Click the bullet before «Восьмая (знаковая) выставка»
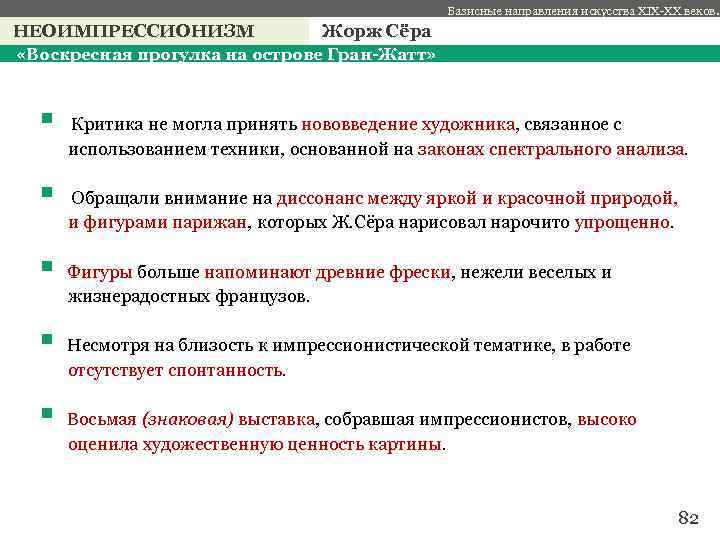The width and height of the screenshot is (720, 540). (x=47, y=413)
